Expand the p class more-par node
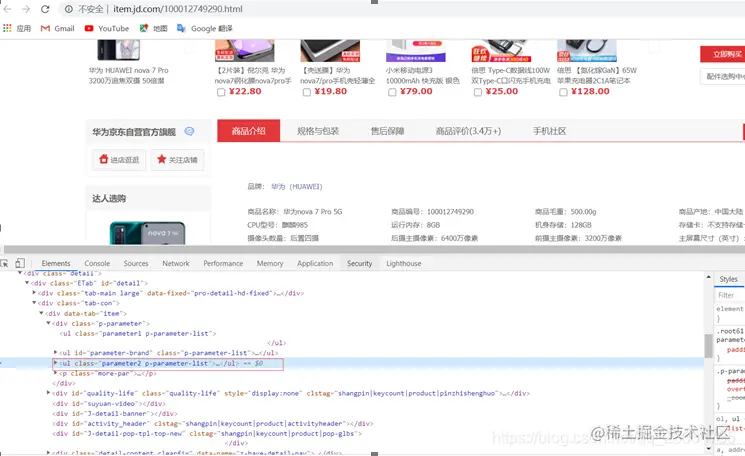The image size is (745, 456). [56, 373]
